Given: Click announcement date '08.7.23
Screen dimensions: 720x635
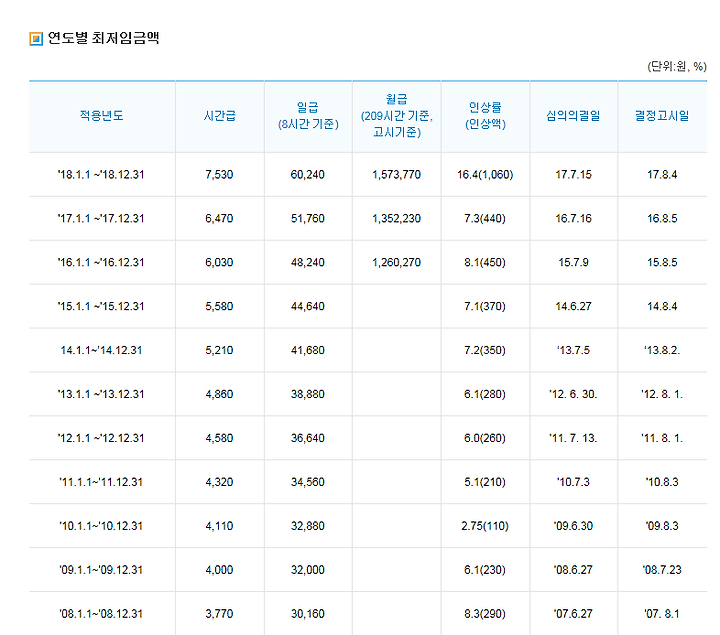Looking at the screenshot, I should click(x=662, y=570).
